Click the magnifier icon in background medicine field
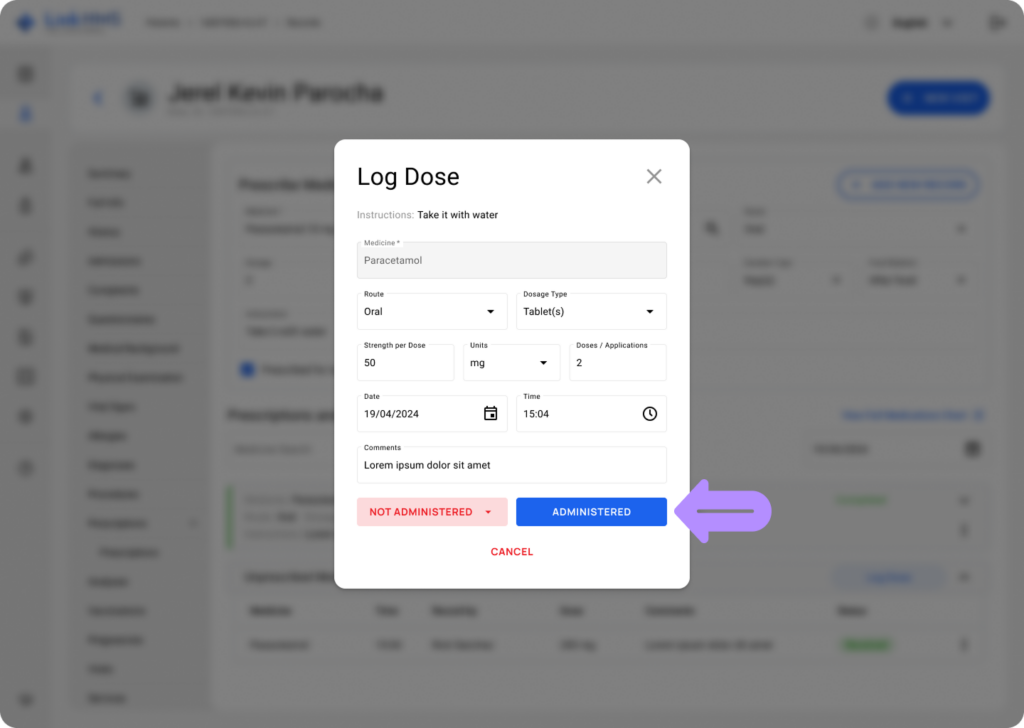The image size is (1024, 728). pos(712,229)
